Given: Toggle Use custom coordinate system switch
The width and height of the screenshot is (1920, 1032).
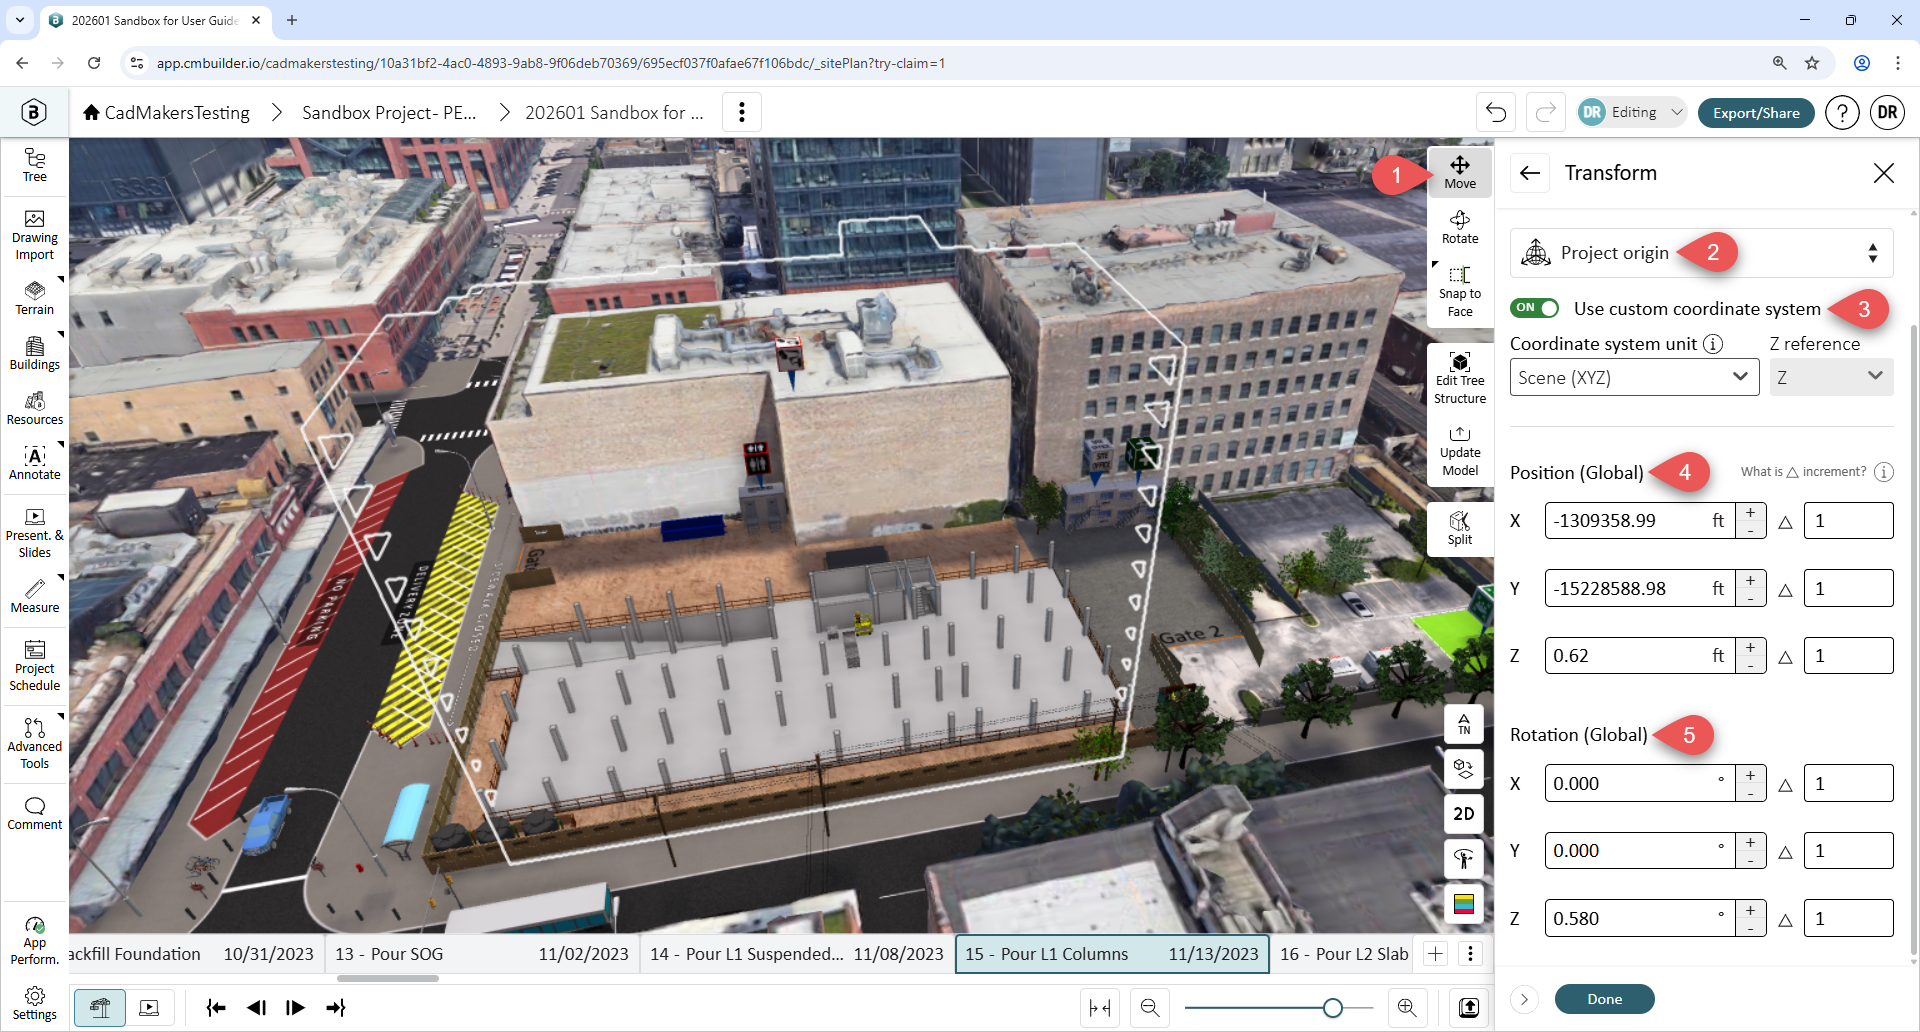Looking at the screenshot, I should coord(1535,308).
